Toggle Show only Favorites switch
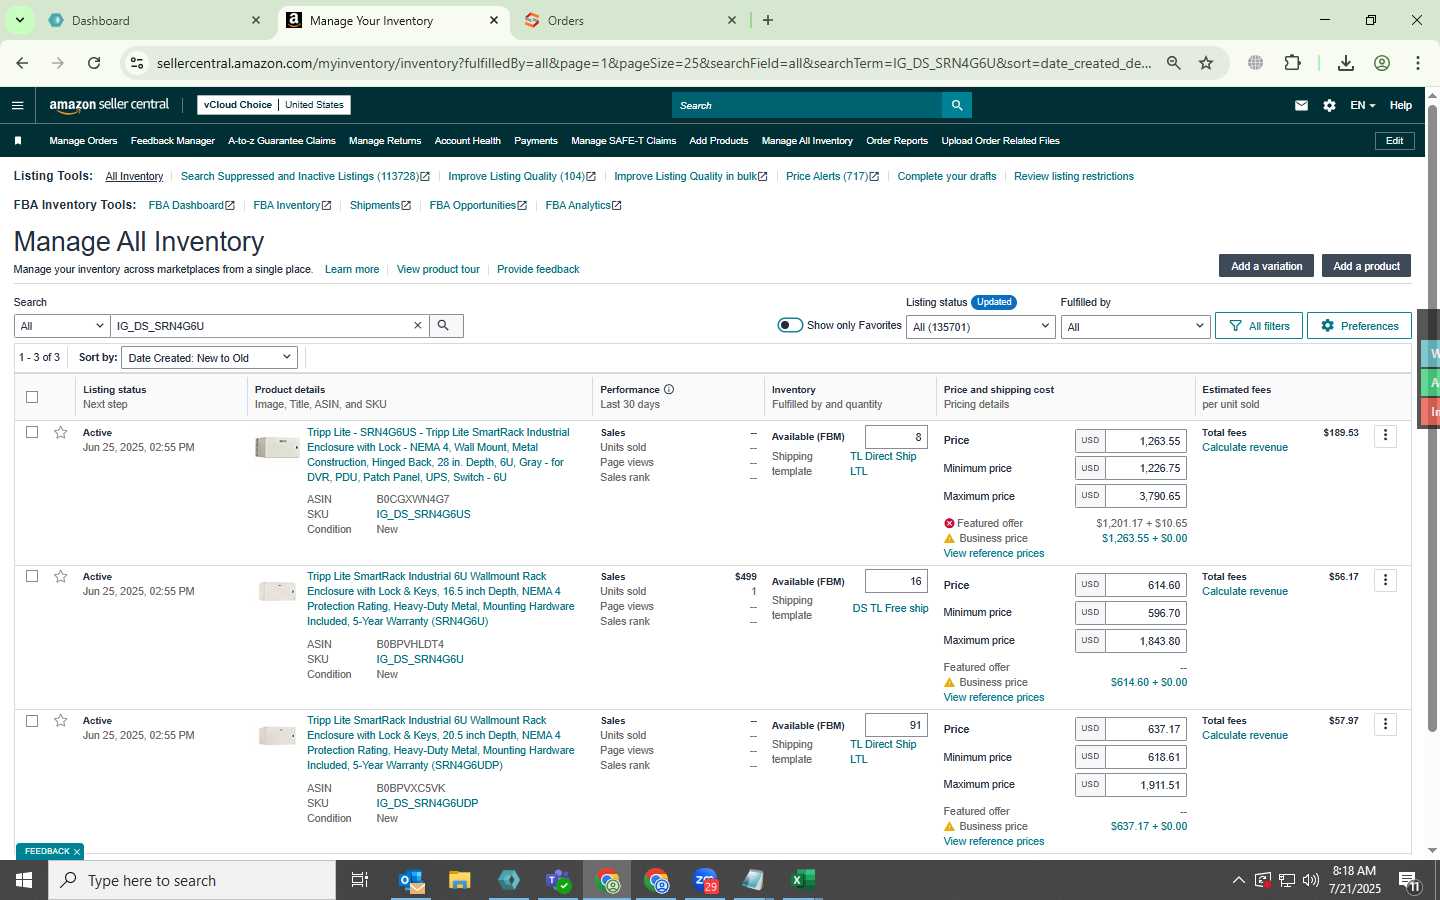Image resolution: width=1440 pixels, height=900 pixels. pyautogui.click(x=790, y=325)
